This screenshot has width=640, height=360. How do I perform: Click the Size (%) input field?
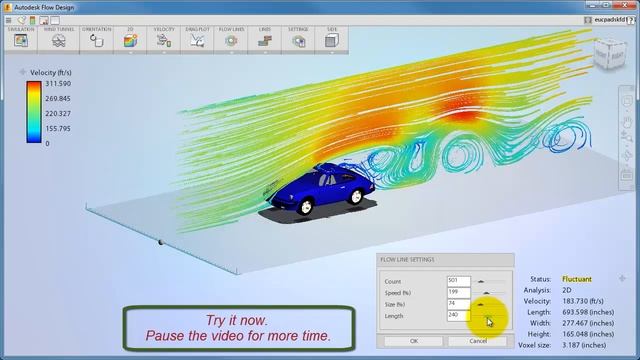point(459,304)
